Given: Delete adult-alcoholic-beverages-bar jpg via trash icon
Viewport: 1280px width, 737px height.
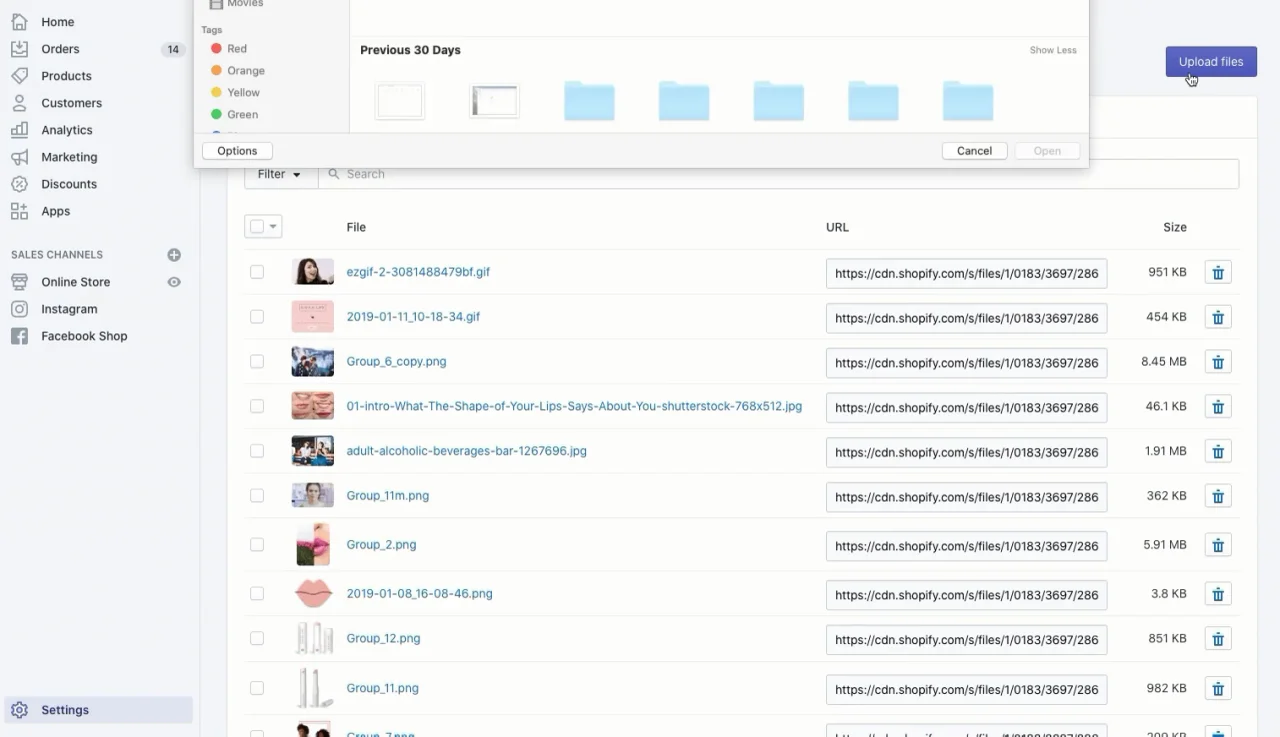Looking at the screenshot, I should click(1218, 452).
